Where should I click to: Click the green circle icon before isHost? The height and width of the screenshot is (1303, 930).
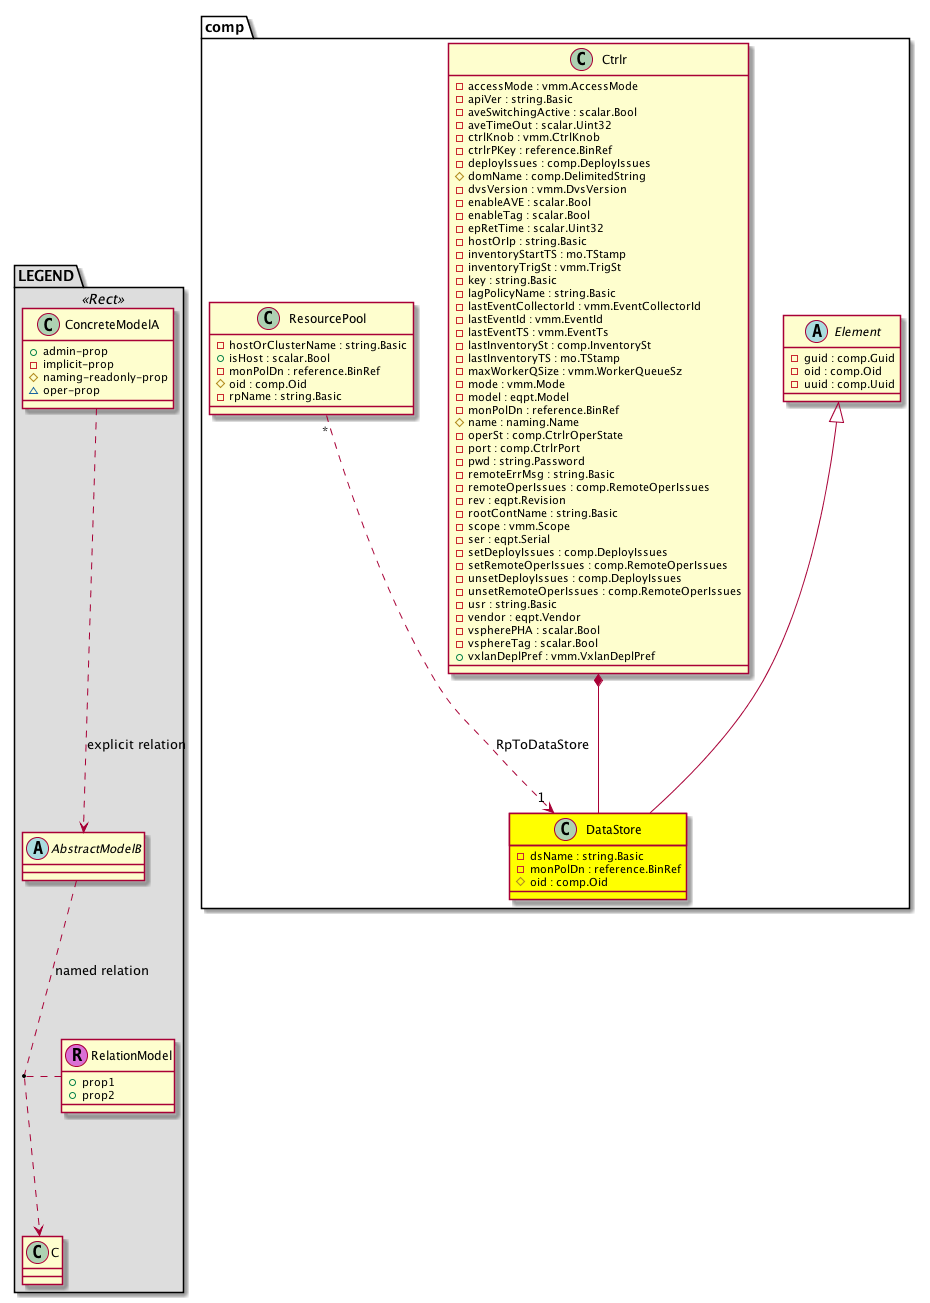(220, 358)
